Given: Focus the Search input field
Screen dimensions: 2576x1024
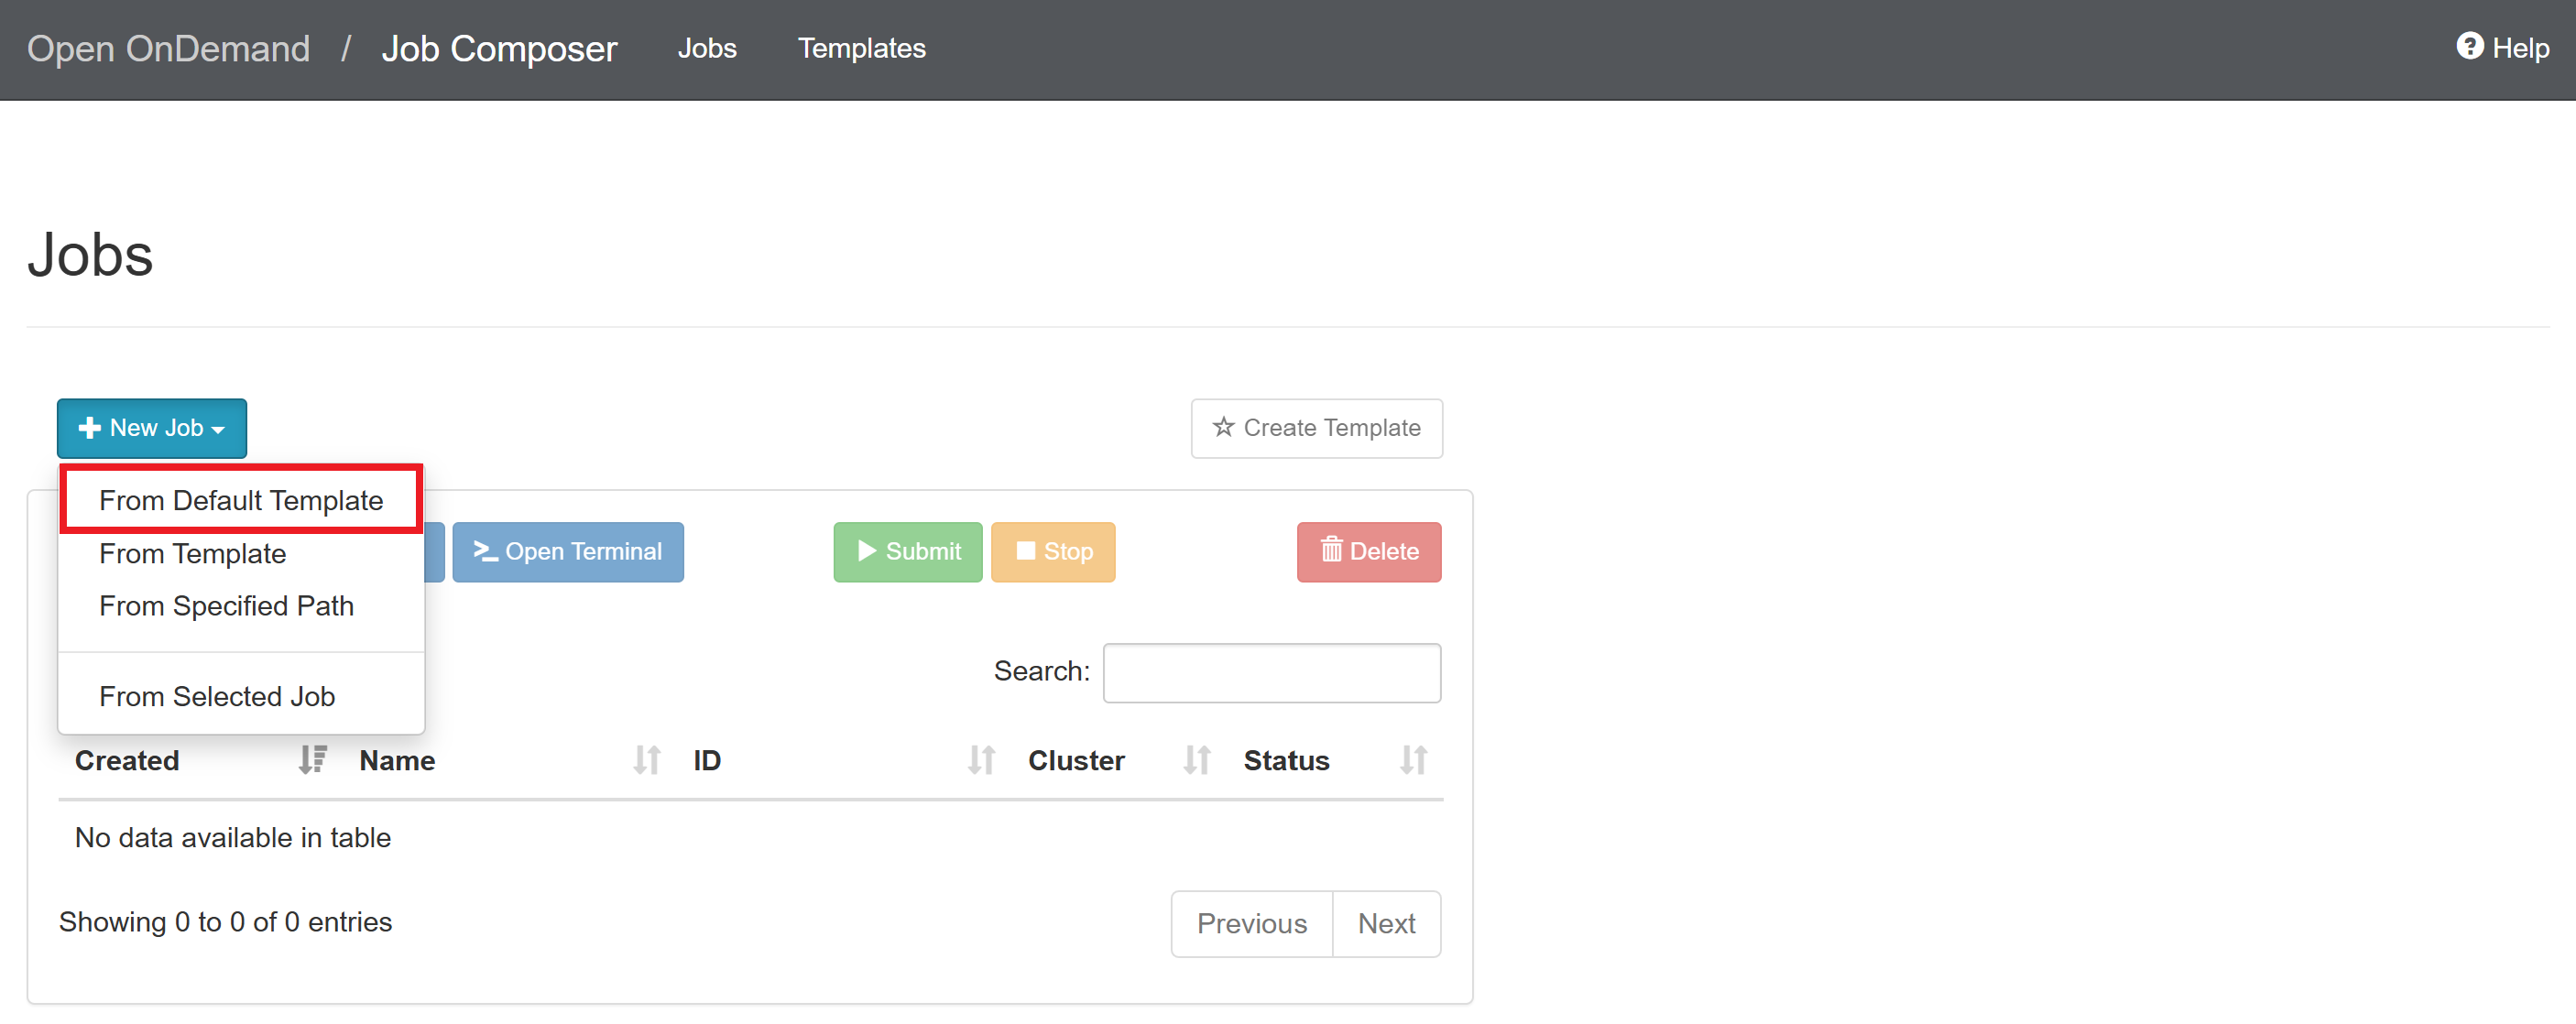Looking at the screenshot, I should (1271, 672).
